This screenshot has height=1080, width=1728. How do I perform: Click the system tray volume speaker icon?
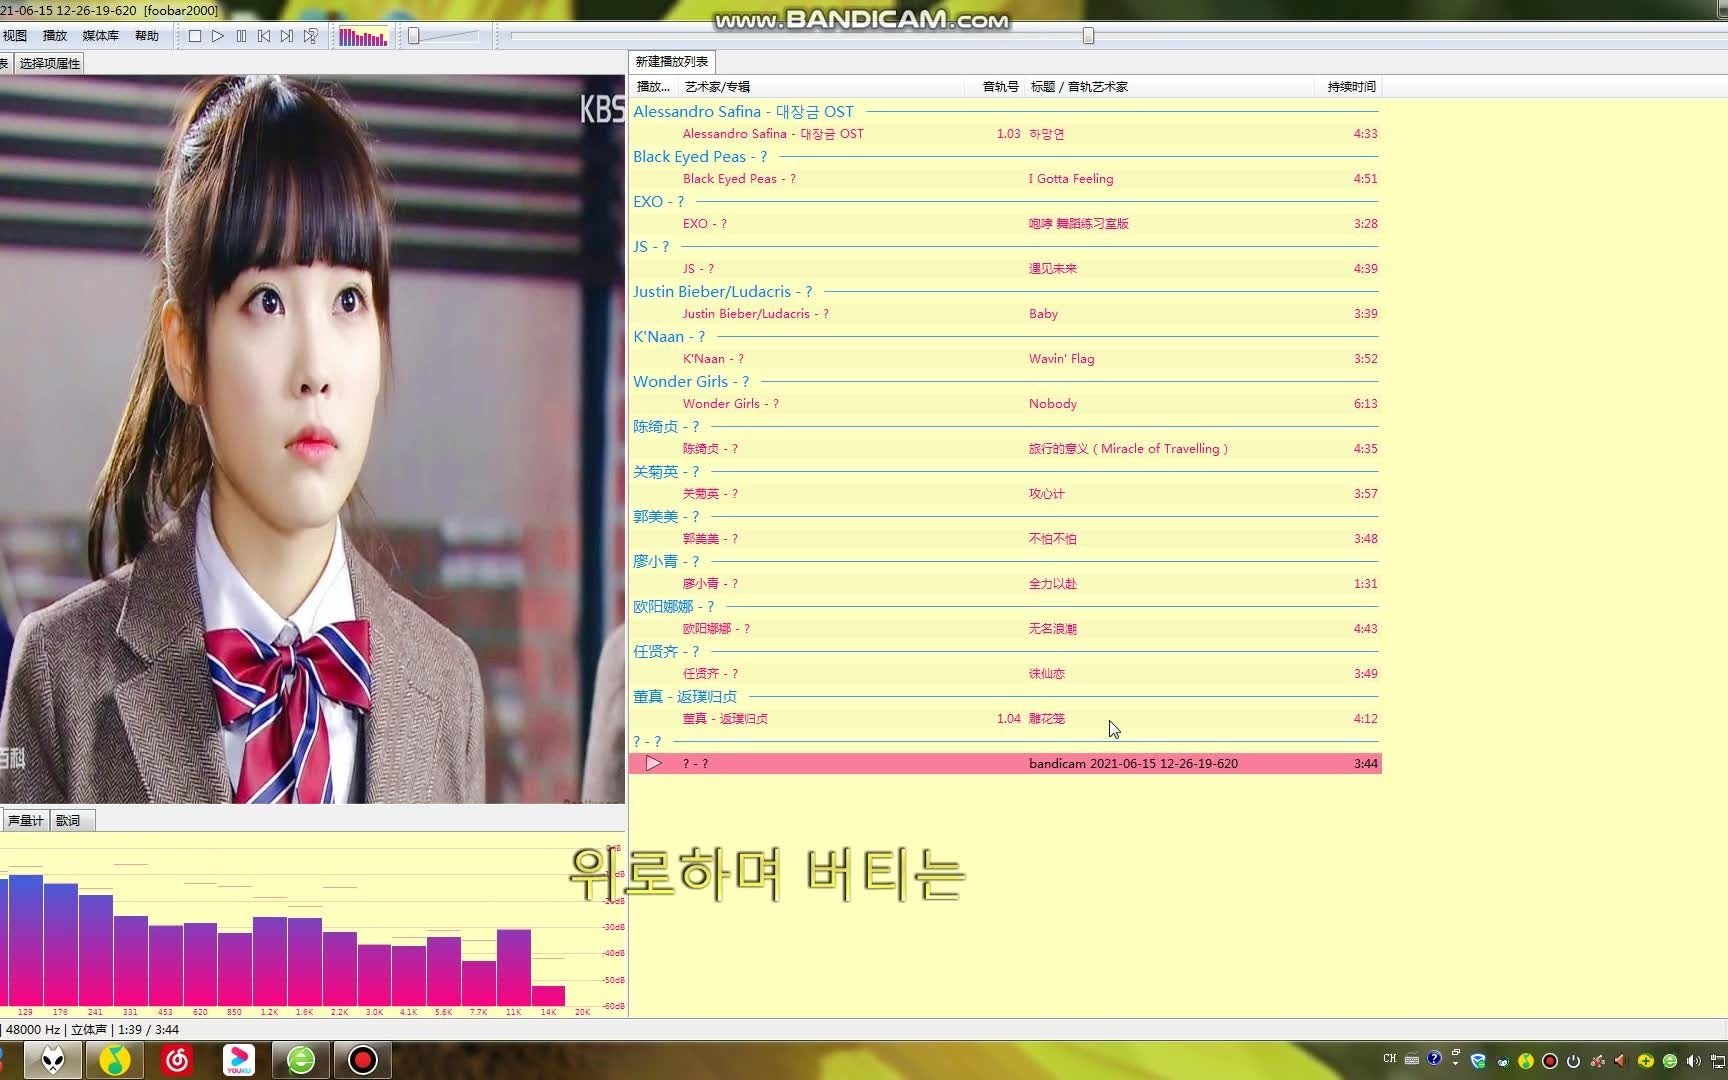(1693, 1061)
